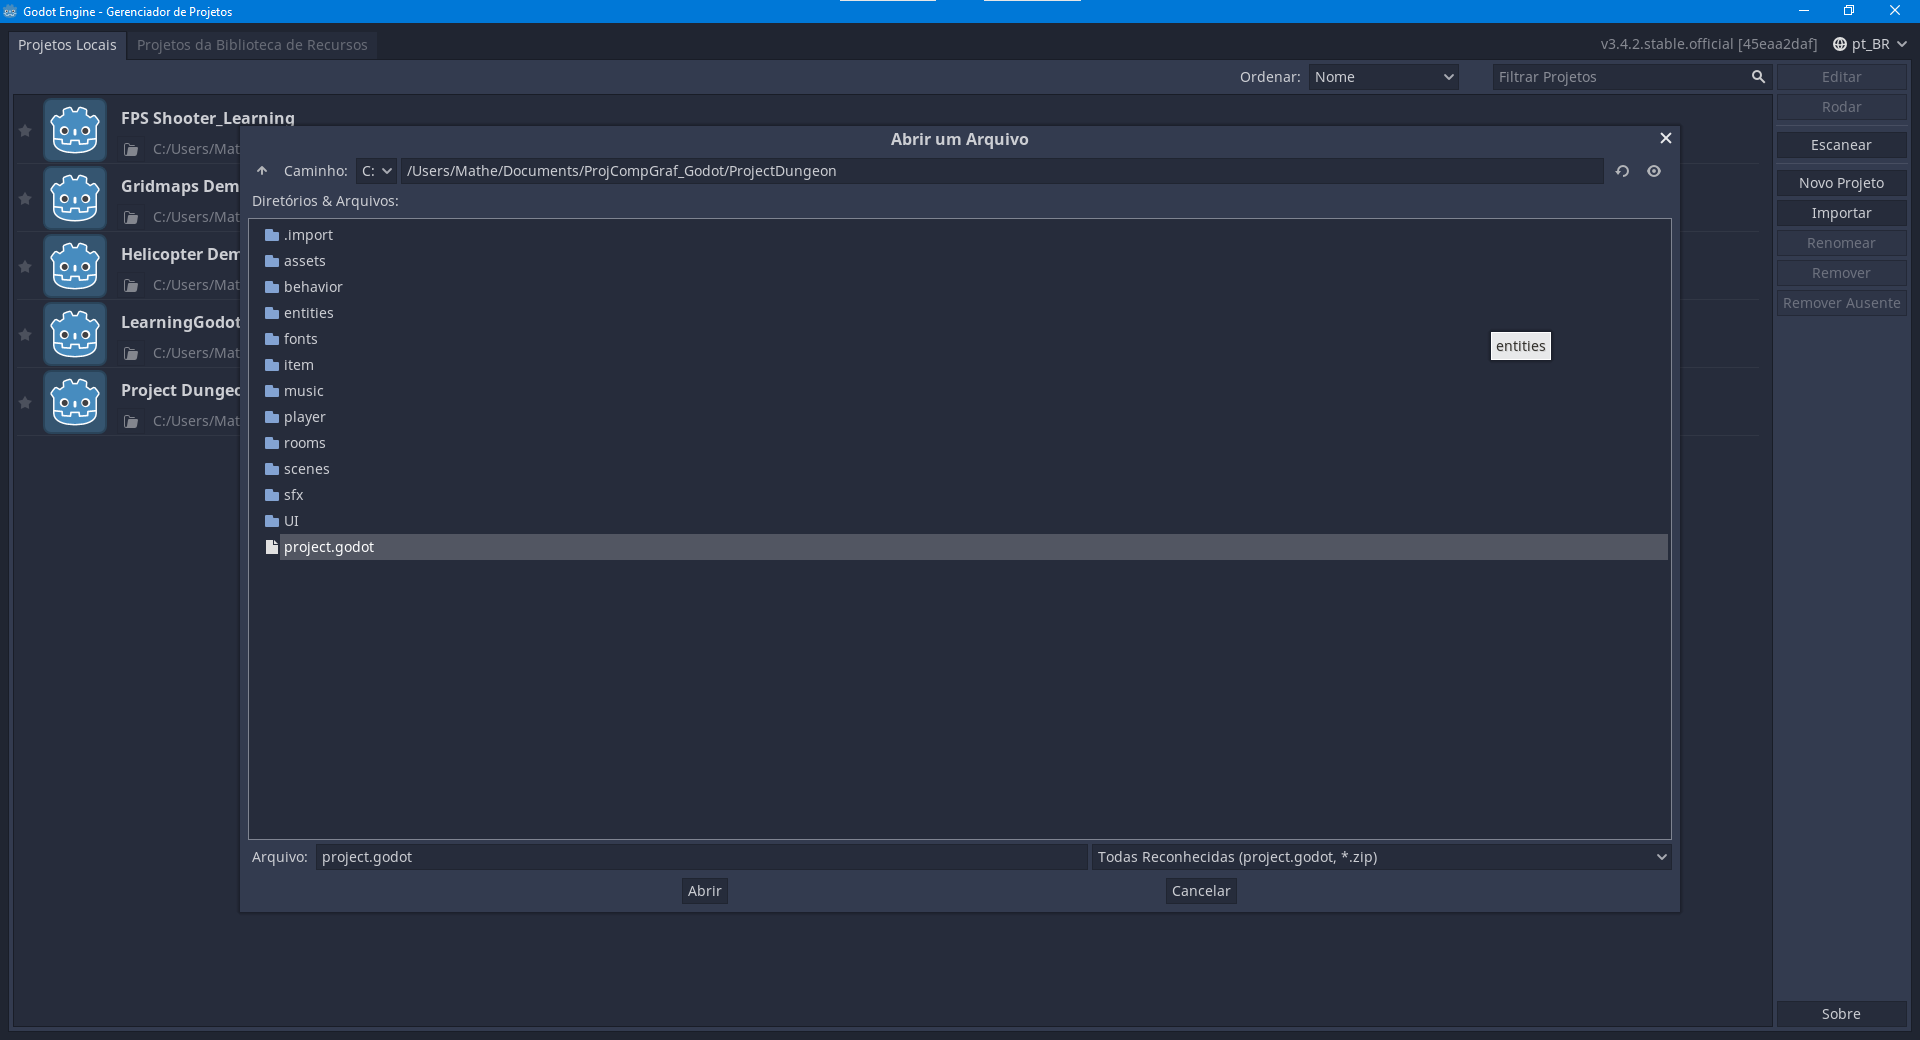Viewport: 1920px width, 1040px height.
Task: Favorite the Helicopter Demo project star
Action: (x=25, y=267)
